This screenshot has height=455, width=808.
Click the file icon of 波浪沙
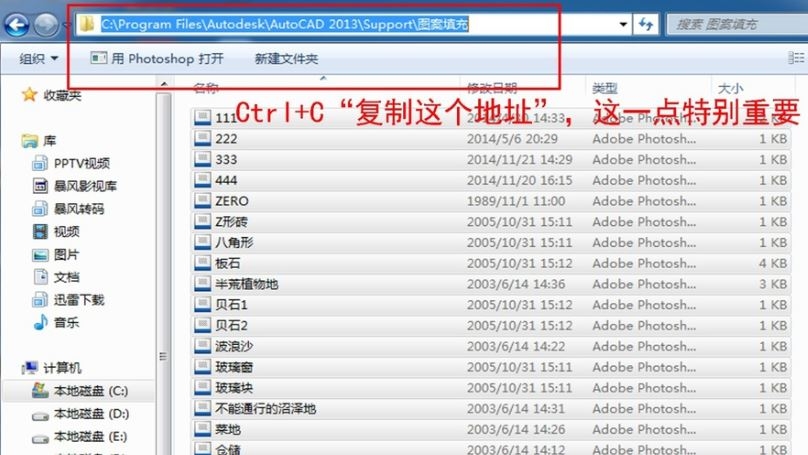203,346
